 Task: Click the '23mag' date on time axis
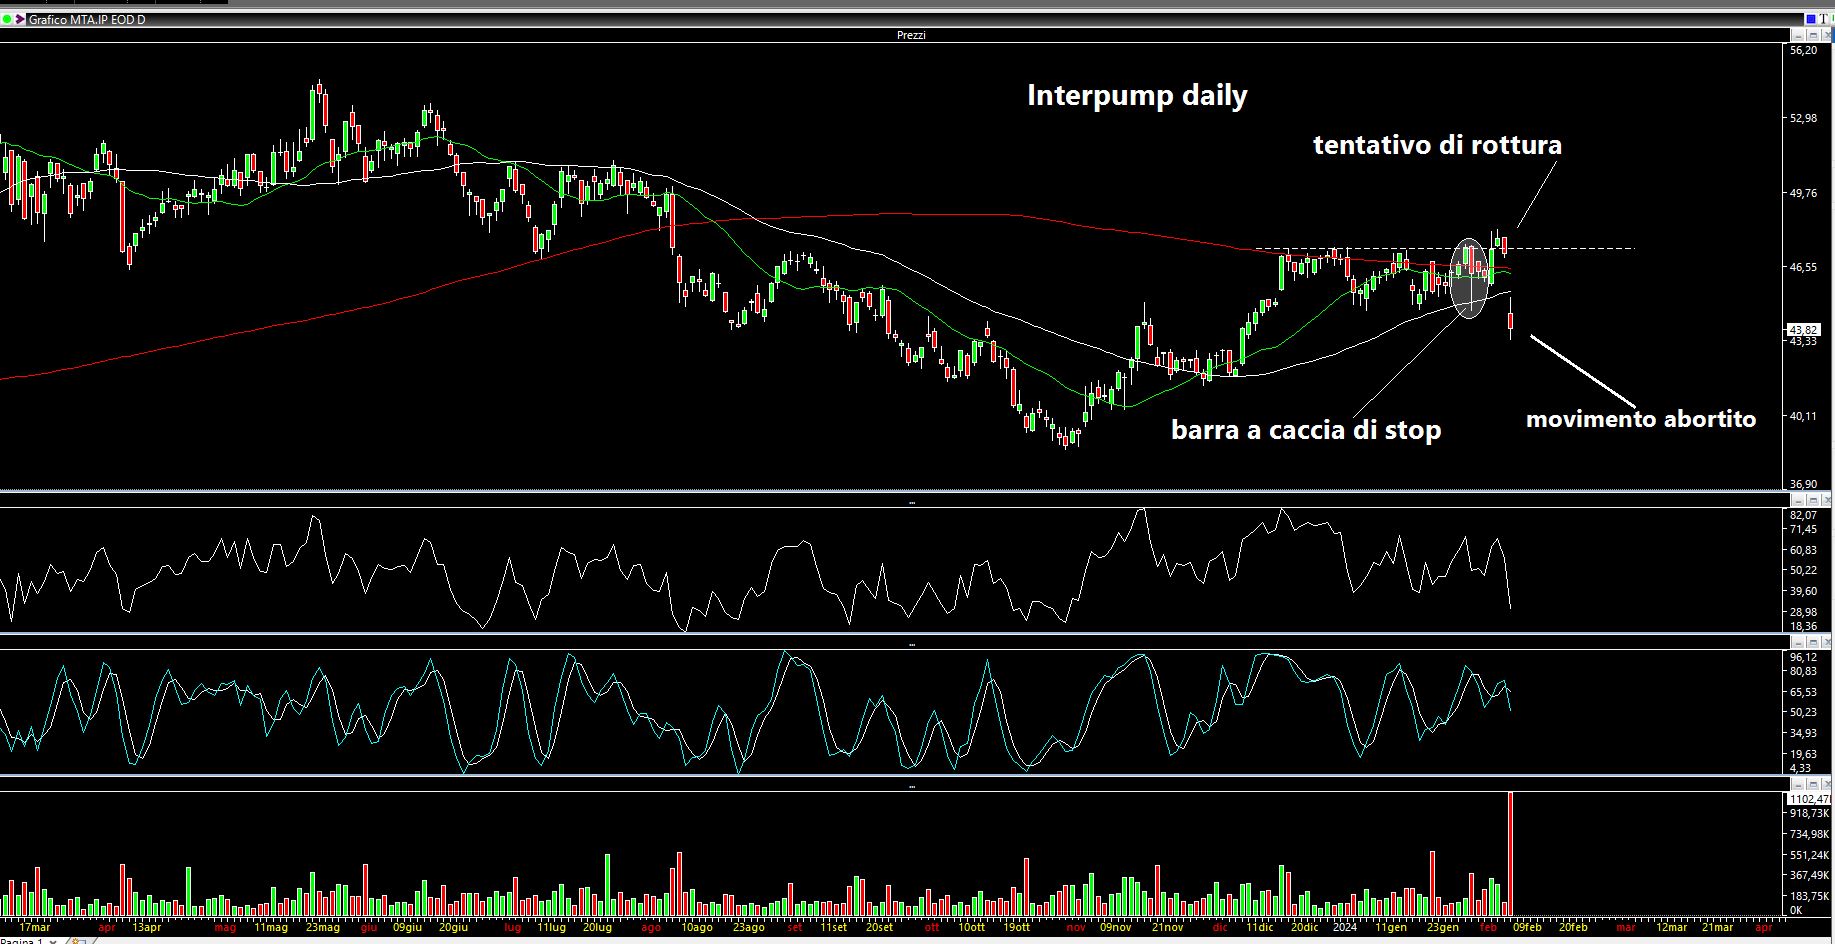[x=323, y=928]
